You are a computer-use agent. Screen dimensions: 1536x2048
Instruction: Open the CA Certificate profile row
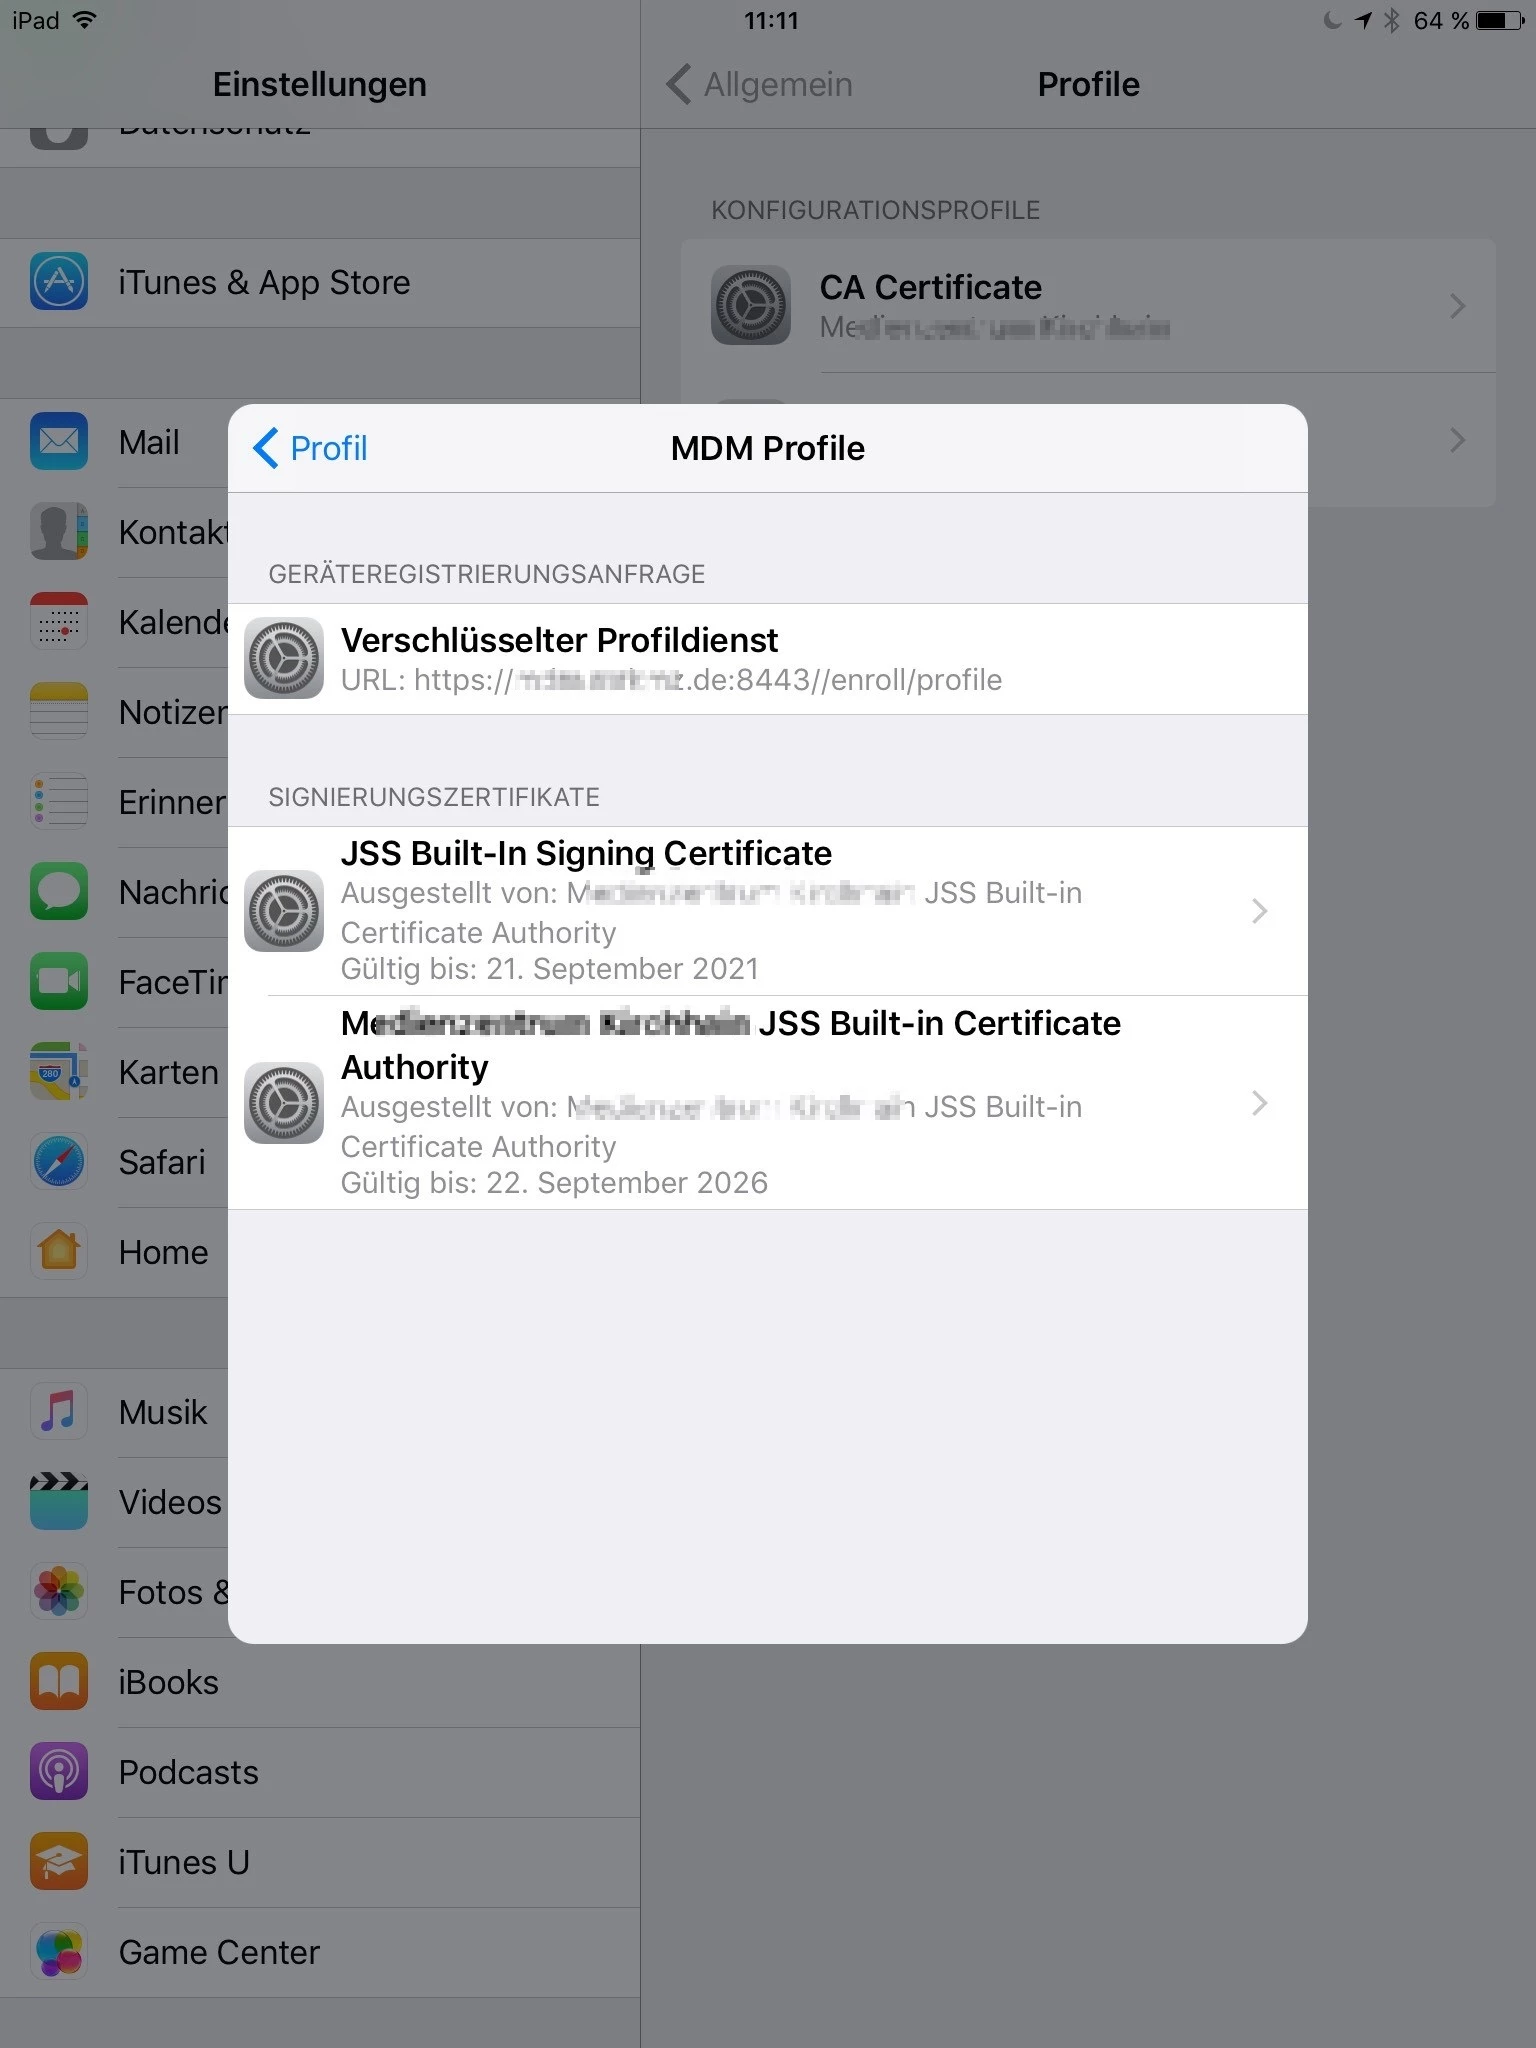(1088, 306)
